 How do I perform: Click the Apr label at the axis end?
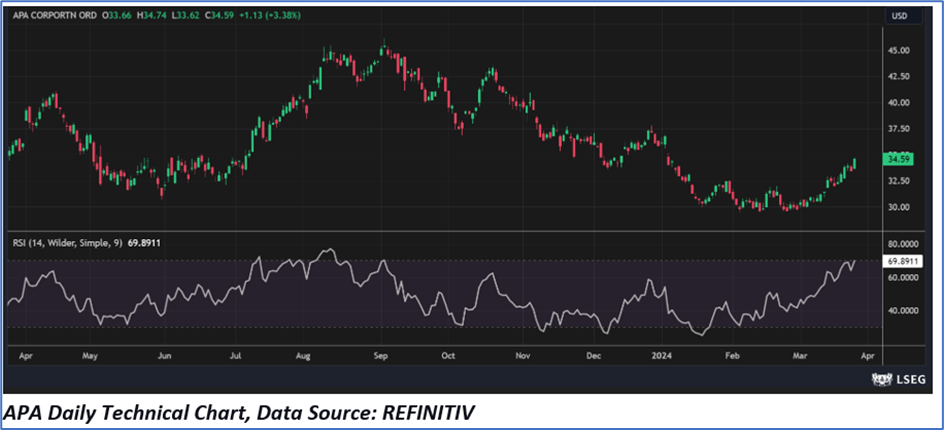(866, 356)
